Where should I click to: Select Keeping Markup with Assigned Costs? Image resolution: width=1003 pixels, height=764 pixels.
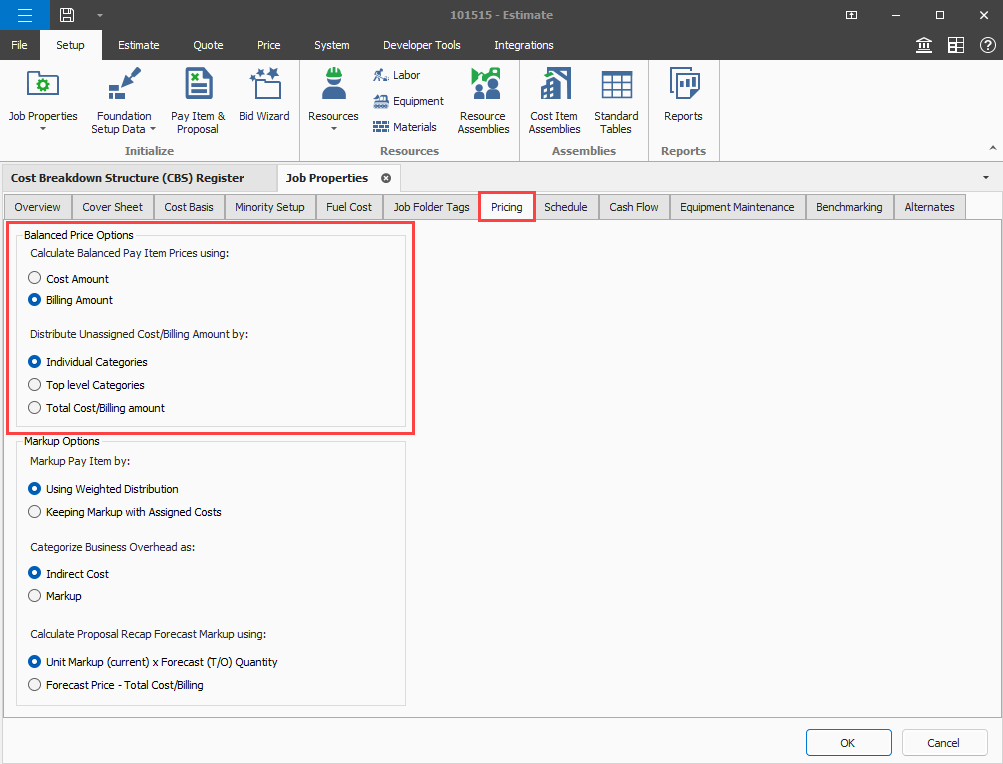(35, 512)
